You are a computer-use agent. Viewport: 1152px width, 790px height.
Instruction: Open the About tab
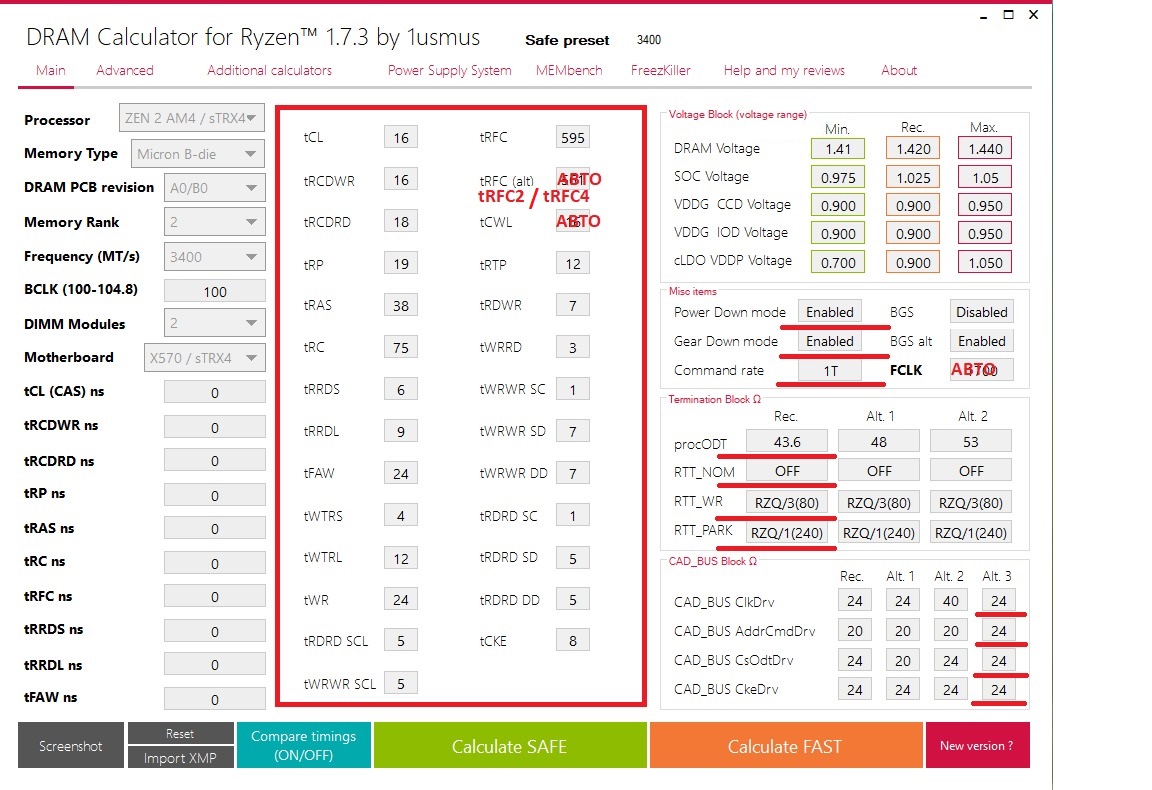click(x=899, y=71)
